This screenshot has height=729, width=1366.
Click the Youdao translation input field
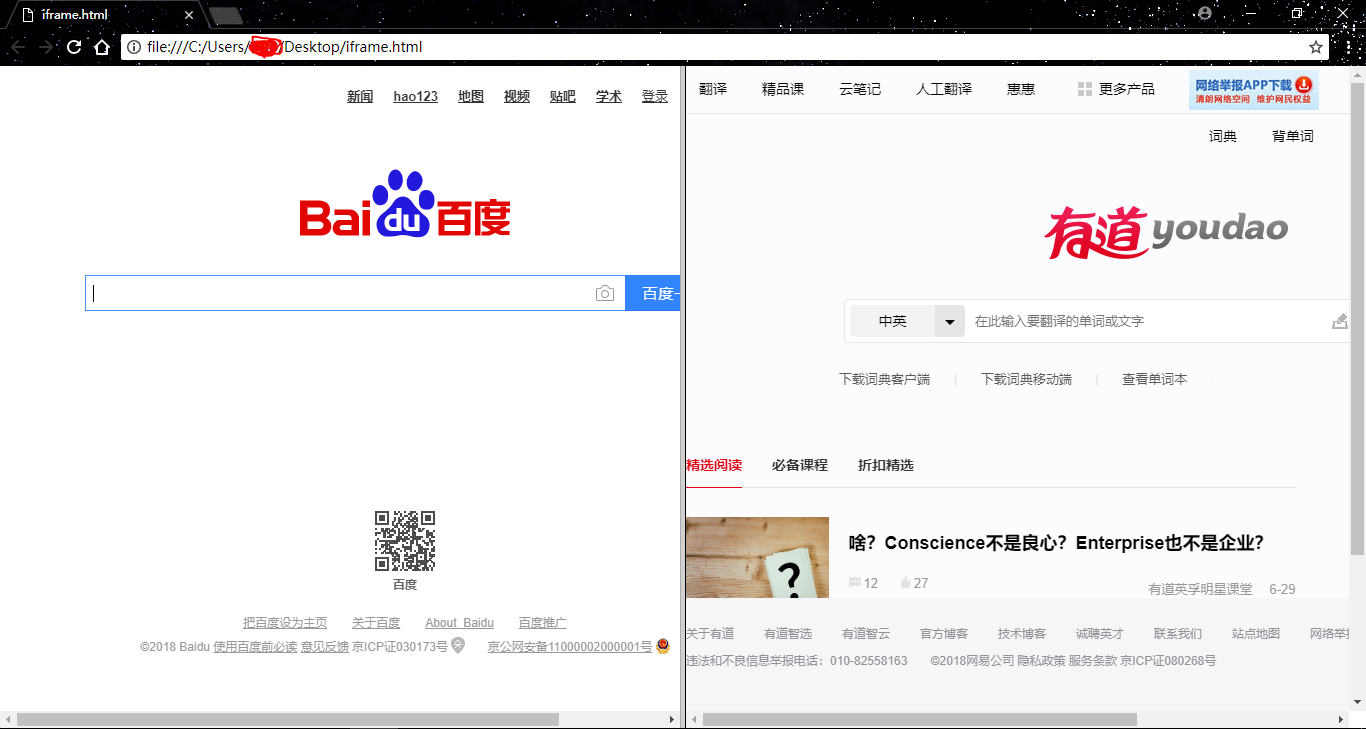[x=1150, y=321]
